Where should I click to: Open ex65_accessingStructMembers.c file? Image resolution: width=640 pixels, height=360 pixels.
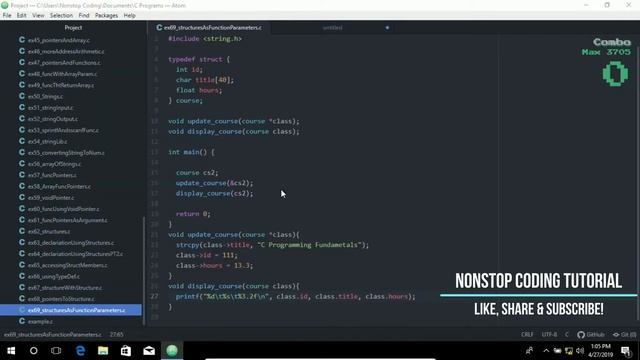[67, 265]
